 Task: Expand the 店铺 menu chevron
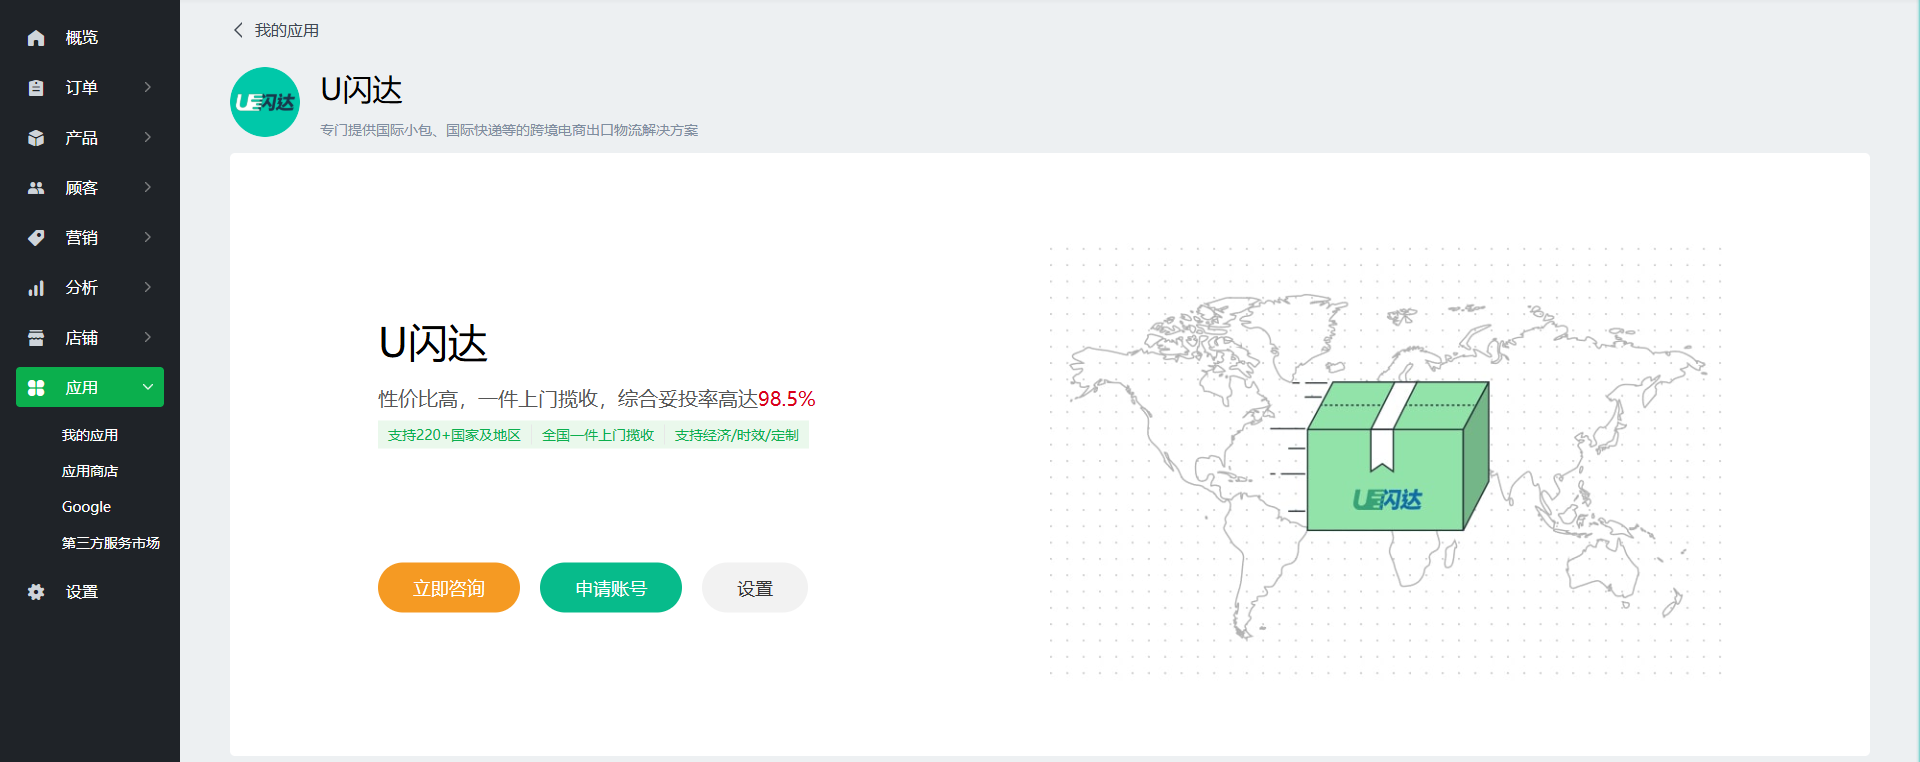pyautogui.click(x=148, y=337)
